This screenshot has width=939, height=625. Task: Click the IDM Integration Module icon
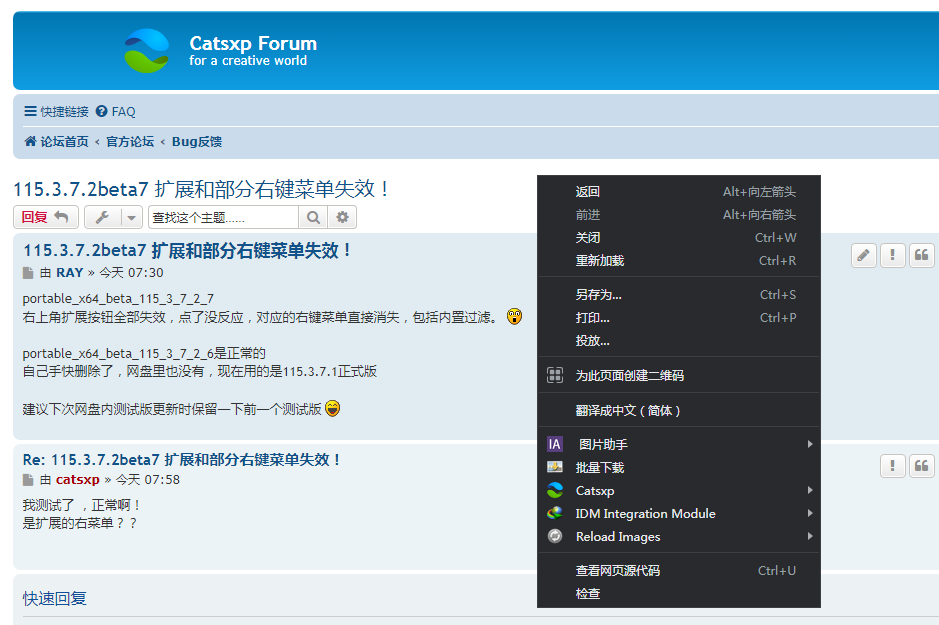pyautogui.click(x=555, y=513)
